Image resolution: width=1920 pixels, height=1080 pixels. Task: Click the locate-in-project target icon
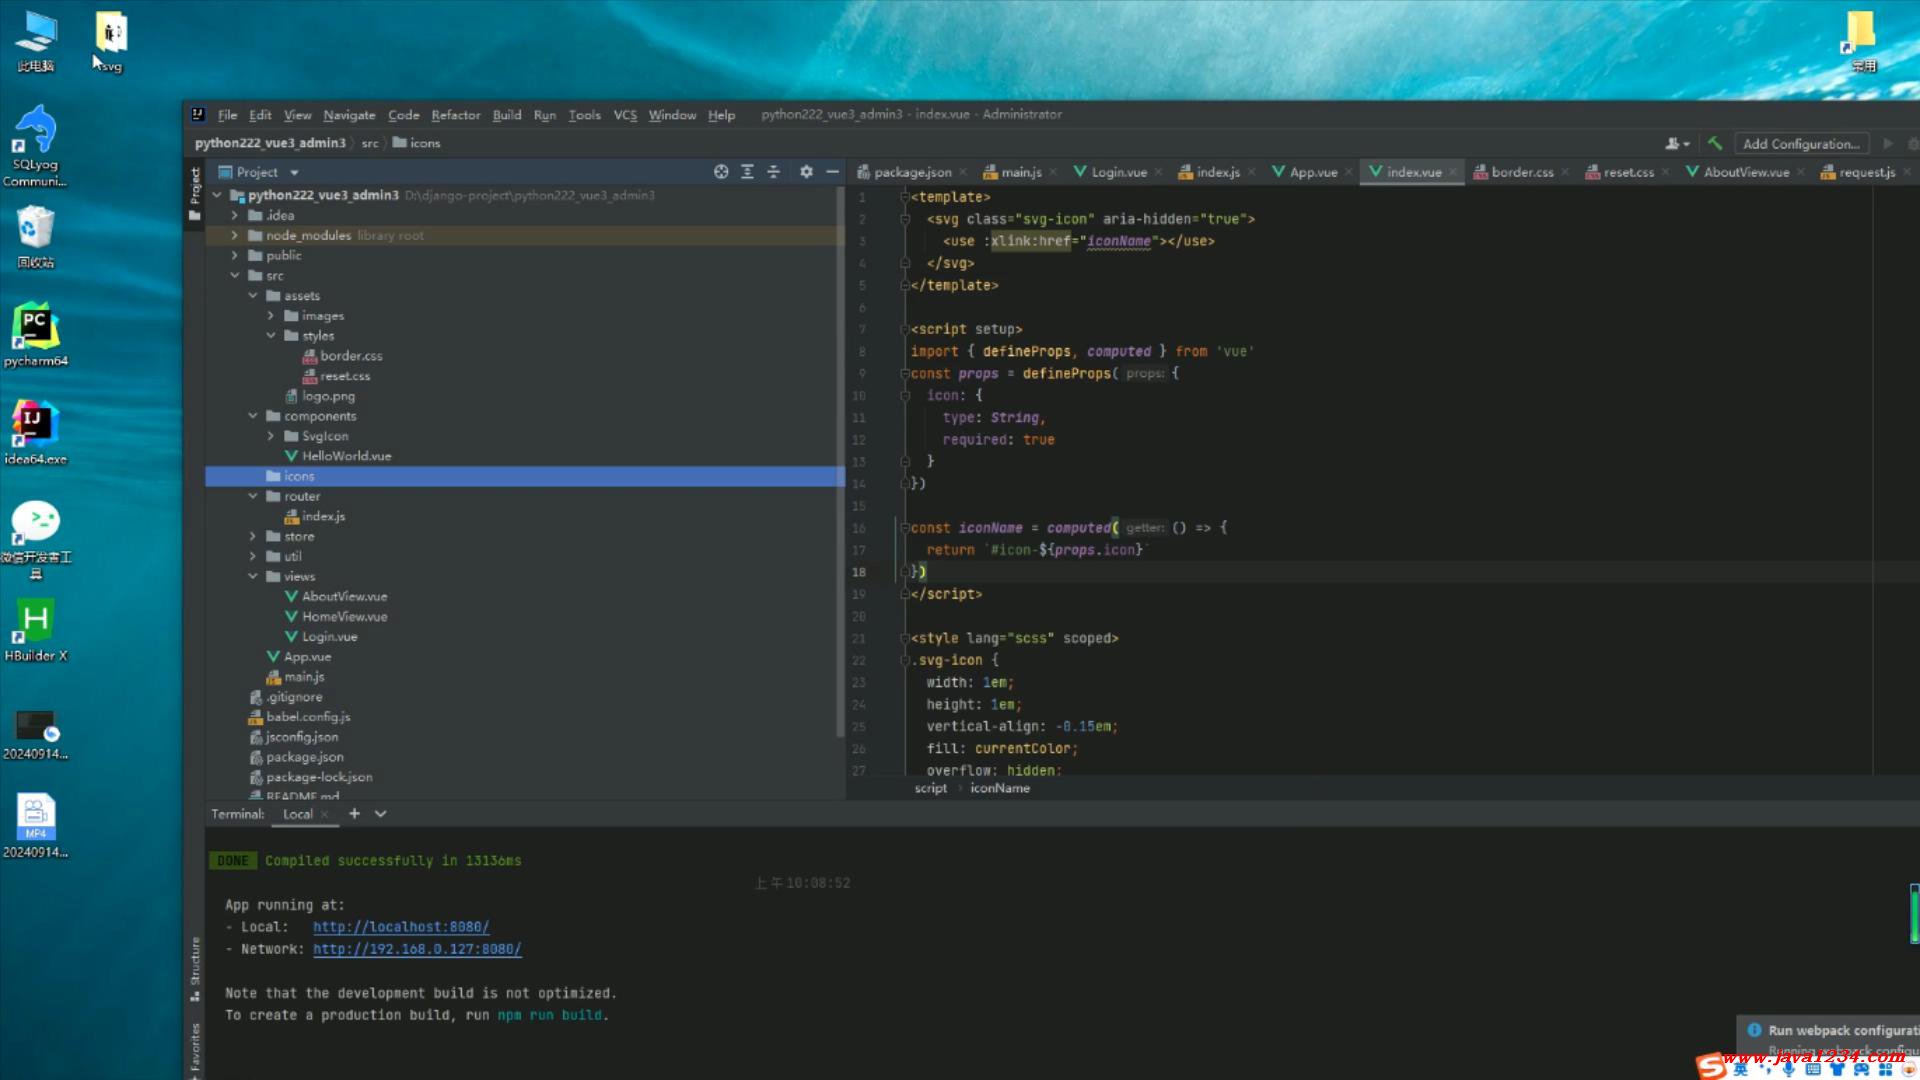(x=721, y=172)
